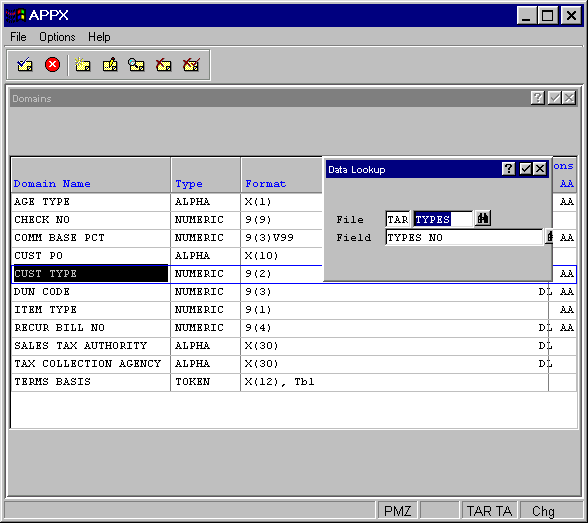This screenshot has width=588, height=523.
Task: Click the blue checkmark Enter toolbar icon
Action: click(x=25, y=65)
